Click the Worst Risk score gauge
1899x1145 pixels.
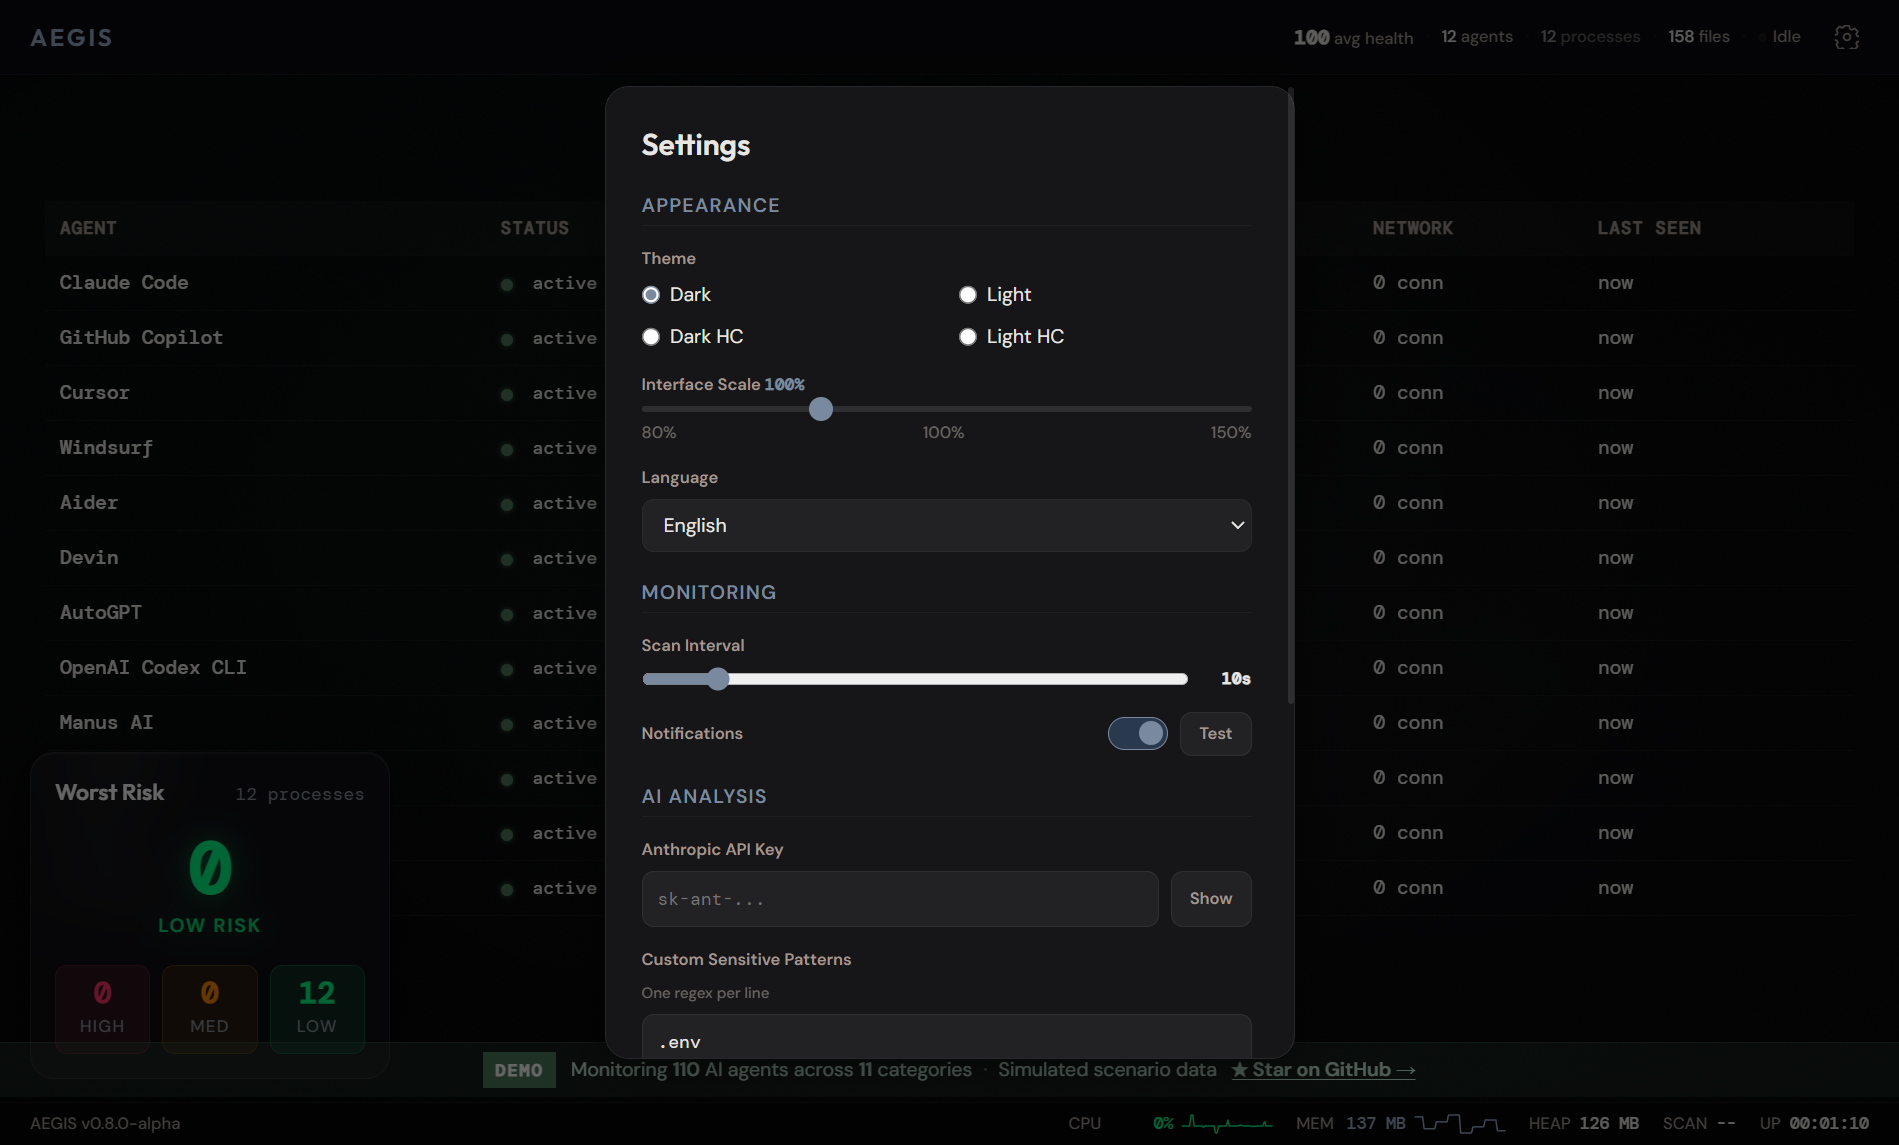tap(210, 868)
